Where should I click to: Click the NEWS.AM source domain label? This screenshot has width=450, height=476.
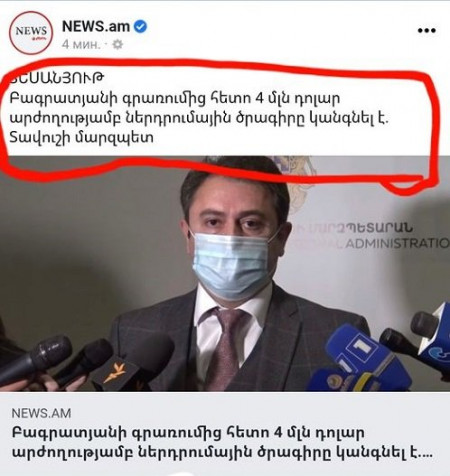[x=41, y=413]
